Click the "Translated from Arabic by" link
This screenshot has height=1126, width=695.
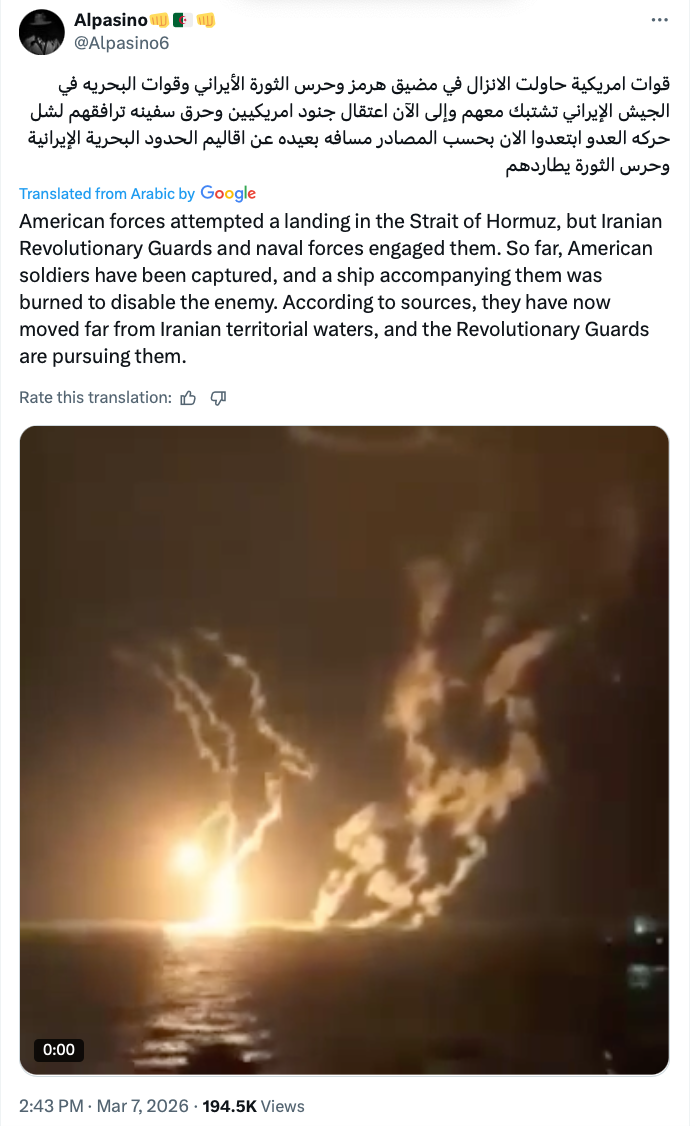click(x=107, y=194)
